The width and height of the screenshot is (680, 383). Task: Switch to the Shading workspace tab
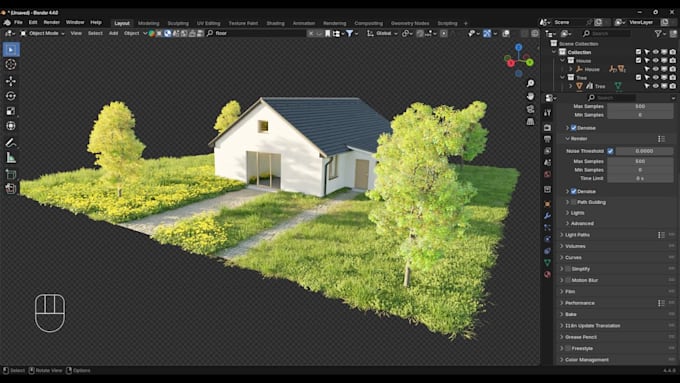point(275,23)
